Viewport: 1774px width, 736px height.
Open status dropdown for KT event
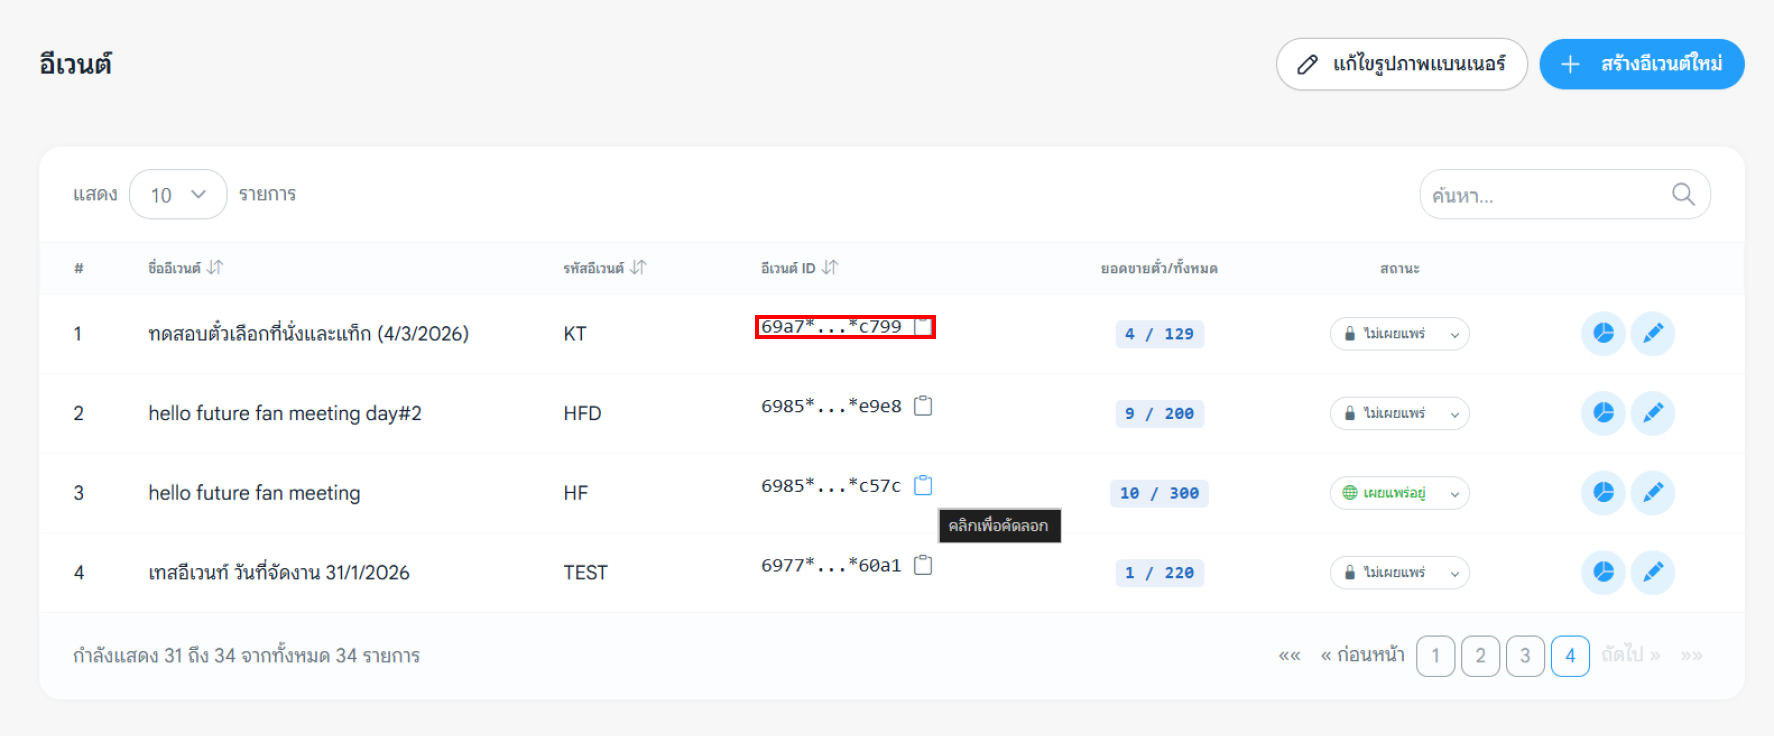tap(1399, 333)
